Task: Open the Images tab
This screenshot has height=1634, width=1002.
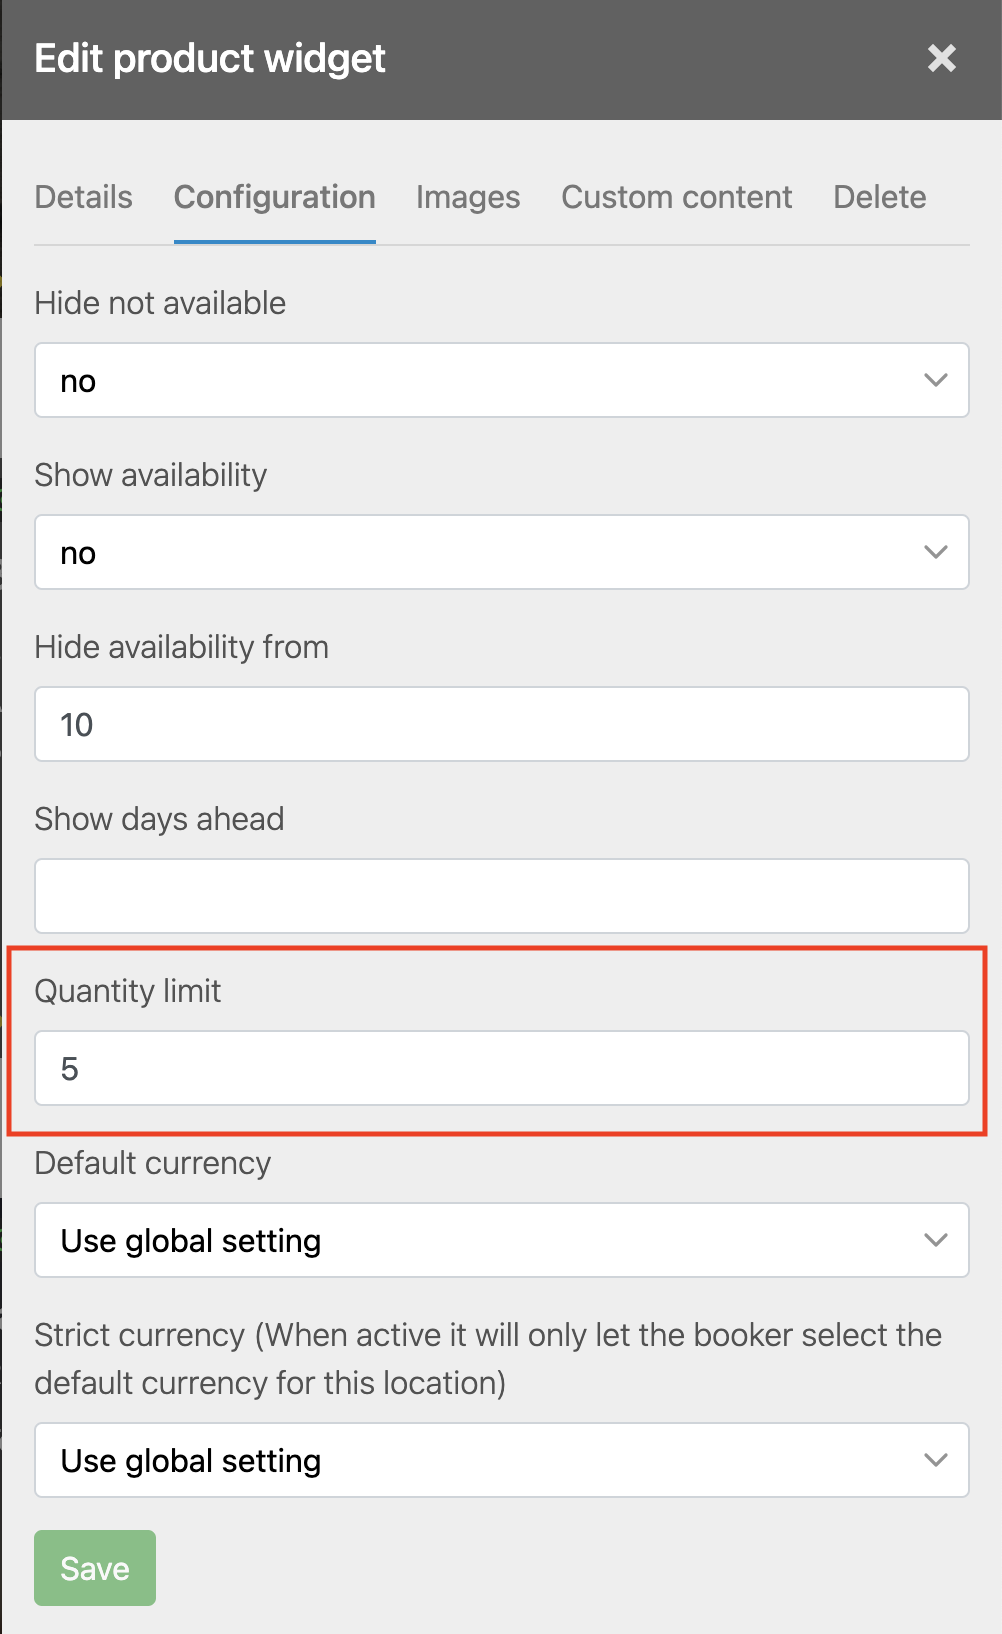Action: tap(468, 197)
